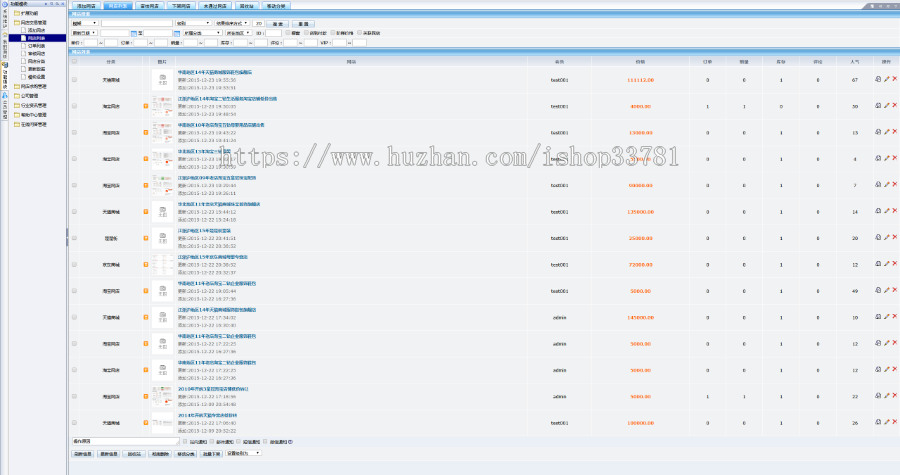
Task: Click the copy icon for the 145000.00 listing
Action: point(878,317)
